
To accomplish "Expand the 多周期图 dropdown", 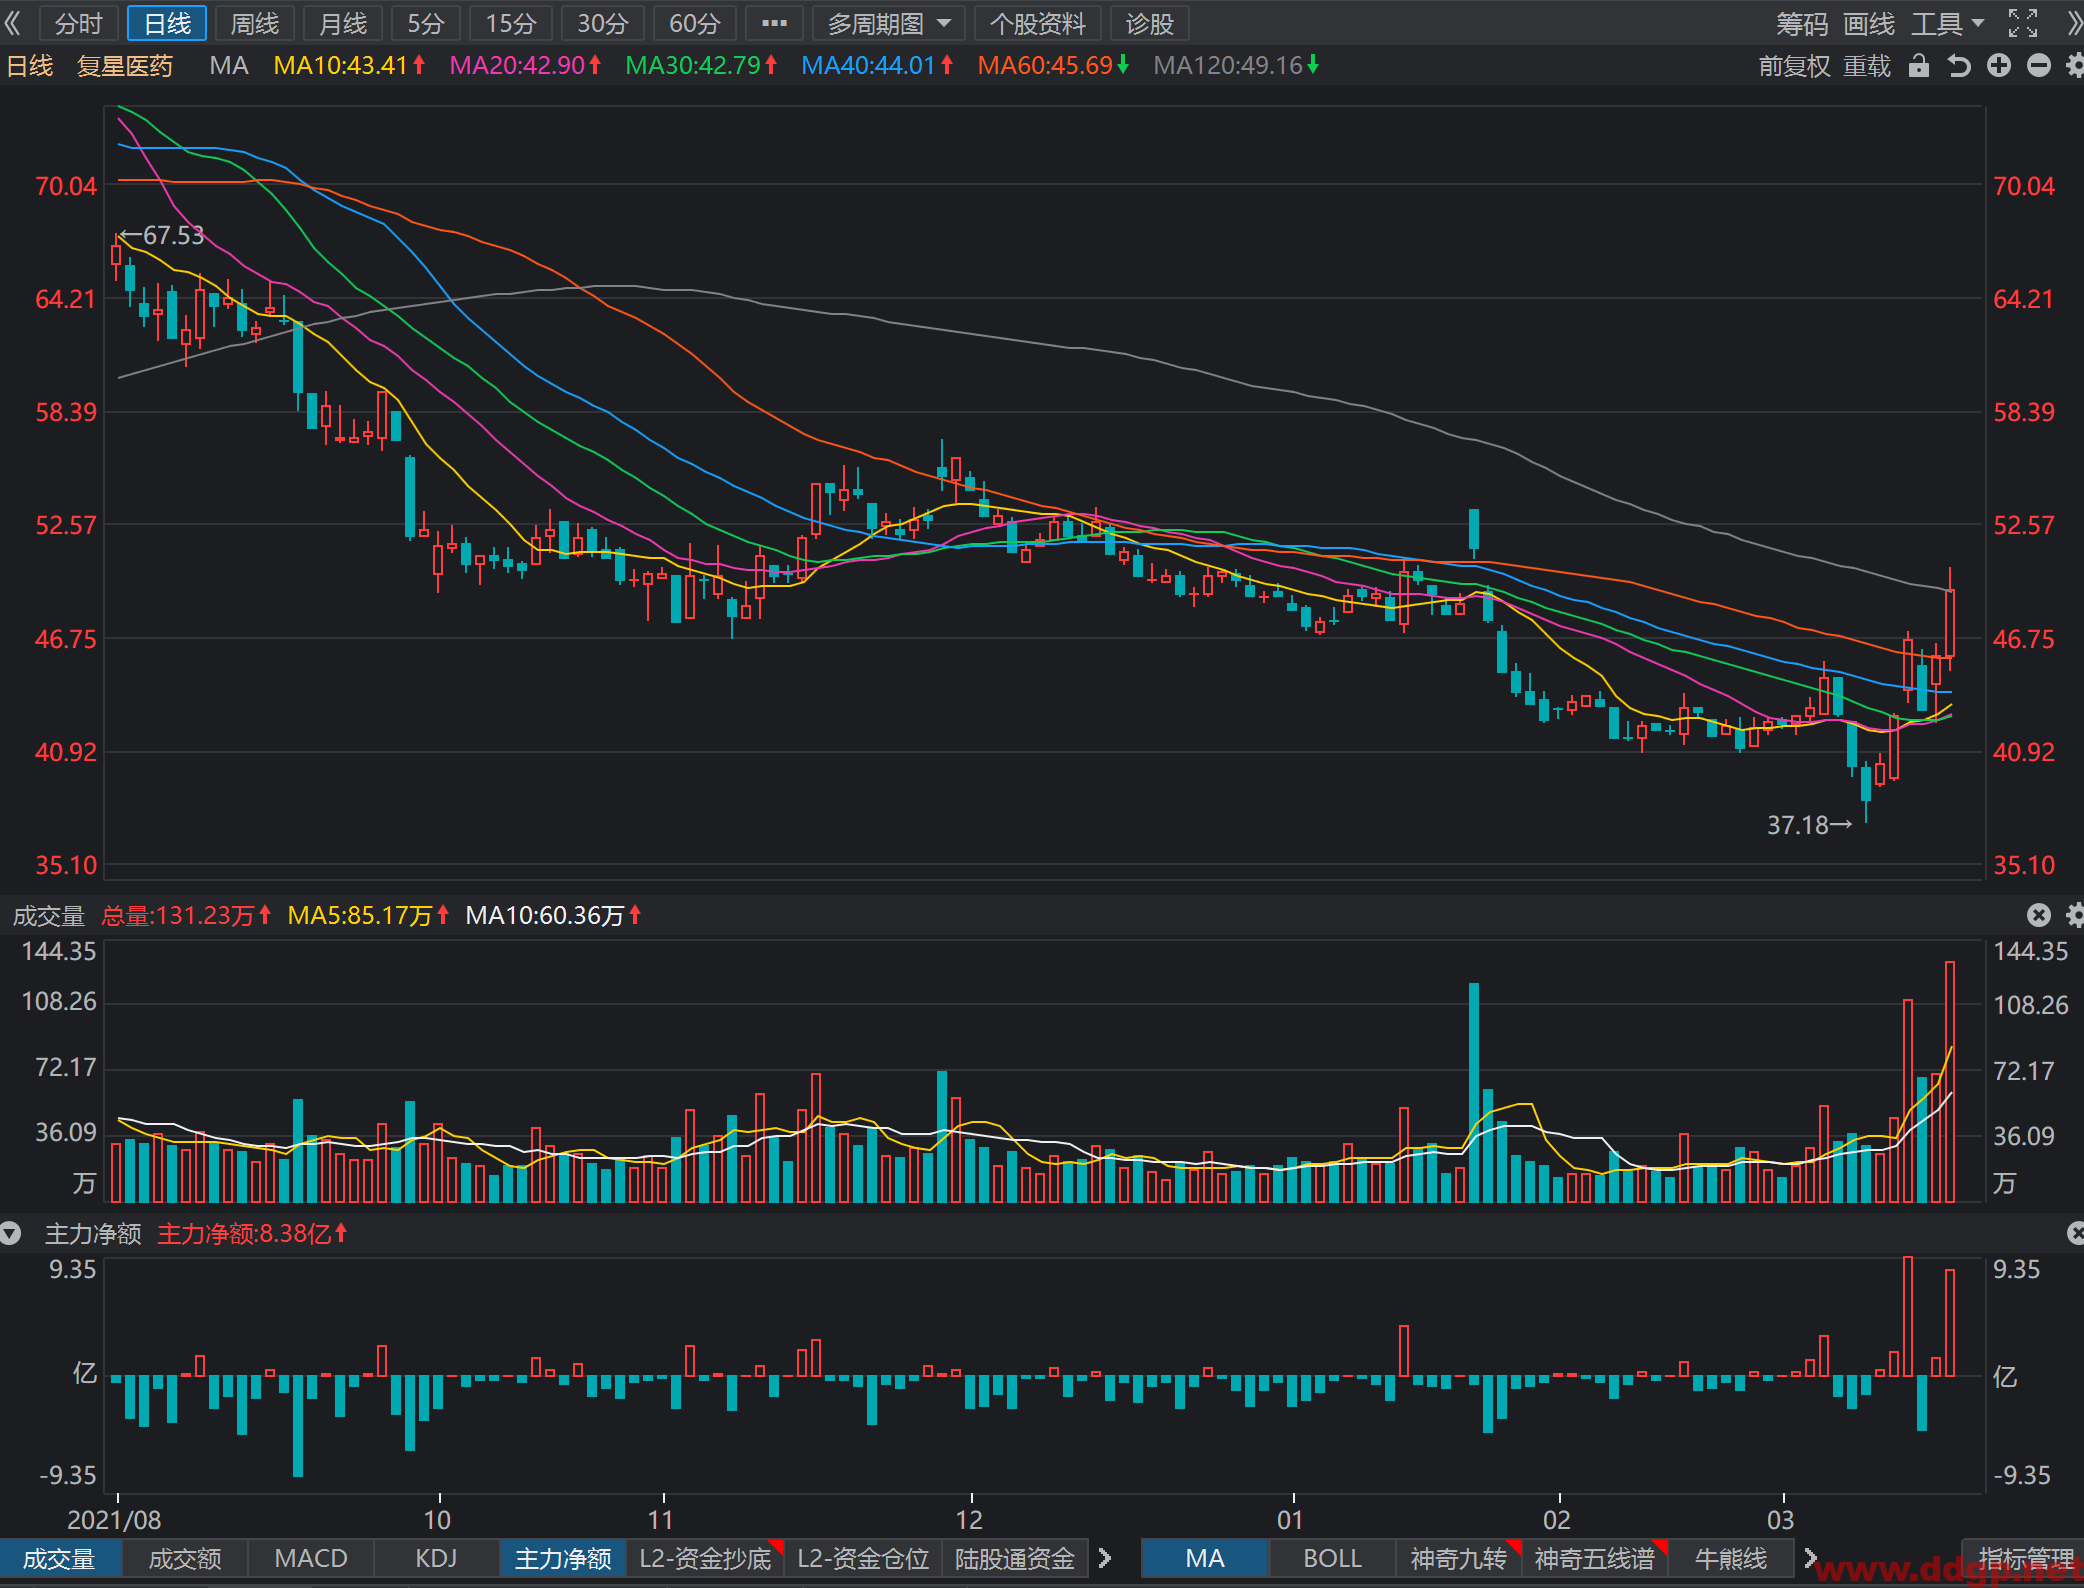I will point(888,23).
